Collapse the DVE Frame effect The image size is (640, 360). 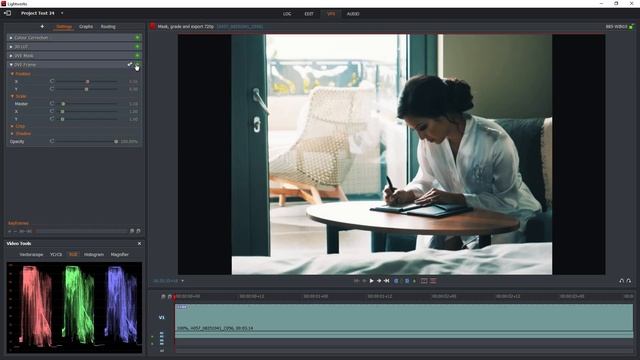click(x=11, y=64)
